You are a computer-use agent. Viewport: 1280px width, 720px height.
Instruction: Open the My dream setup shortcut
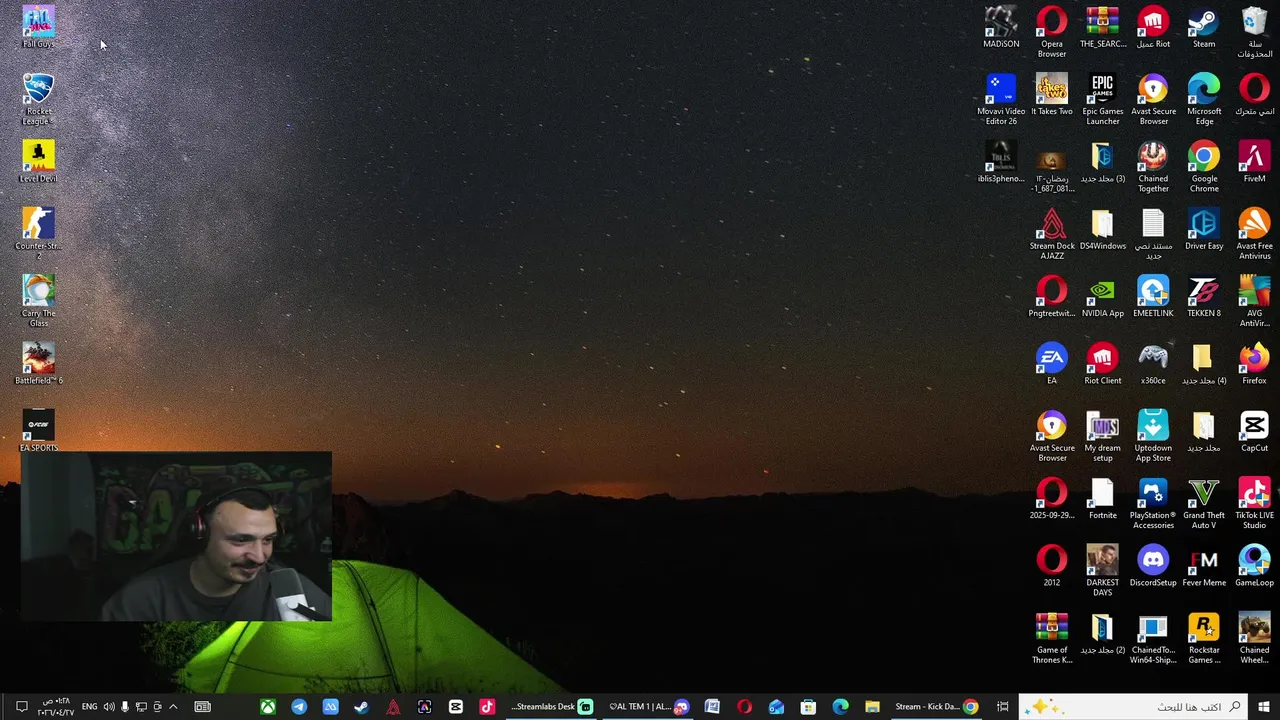click(1103, 436)
